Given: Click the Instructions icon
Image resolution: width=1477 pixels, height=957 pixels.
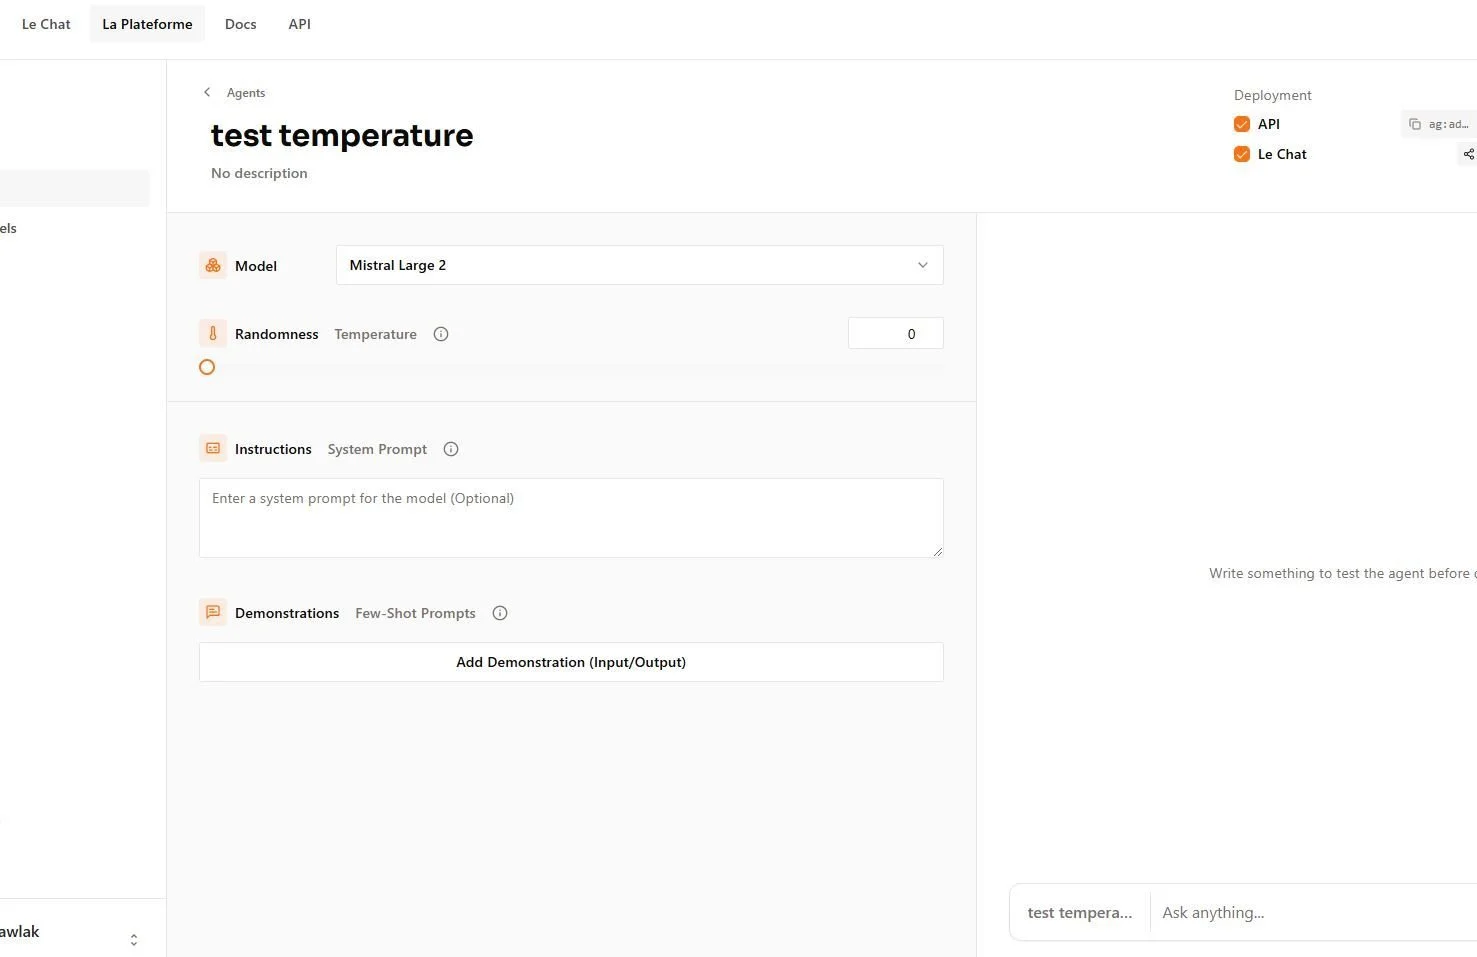Looking at the screenshot, I should 213,448.
